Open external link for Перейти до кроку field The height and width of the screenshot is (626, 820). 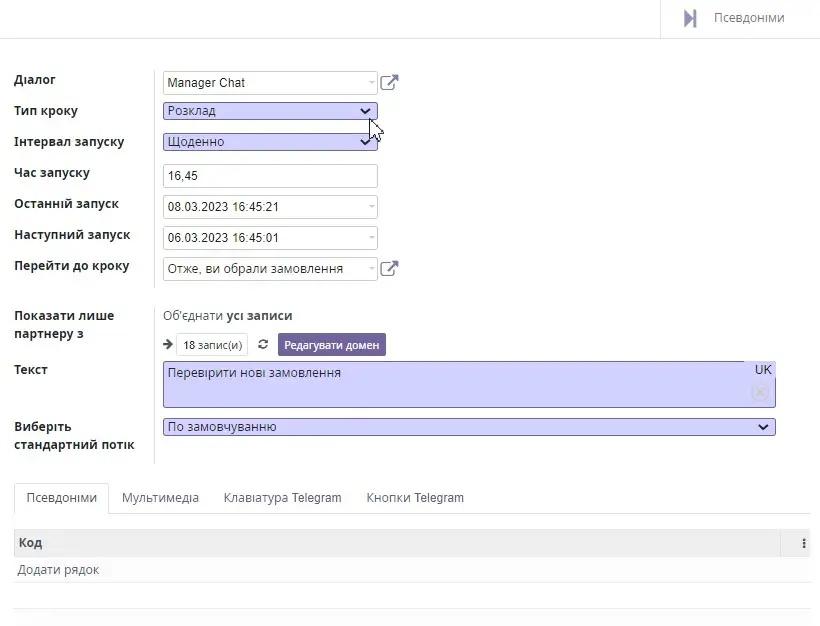[x=389, y=268]
